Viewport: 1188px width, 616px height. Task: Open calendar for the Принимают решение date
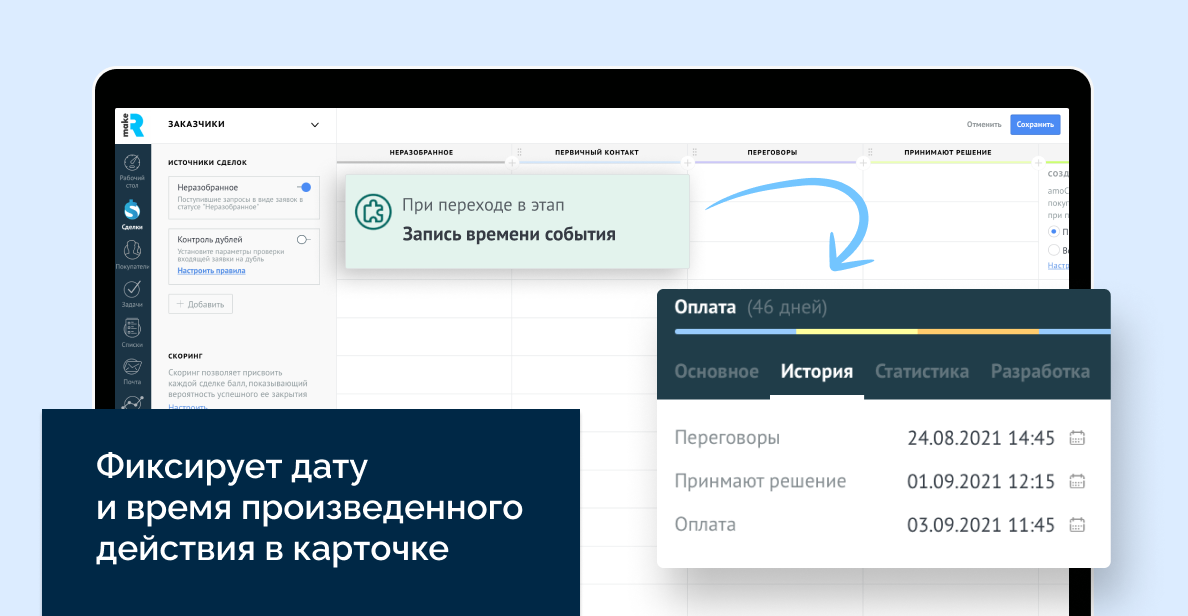(x=1077, y=481)
